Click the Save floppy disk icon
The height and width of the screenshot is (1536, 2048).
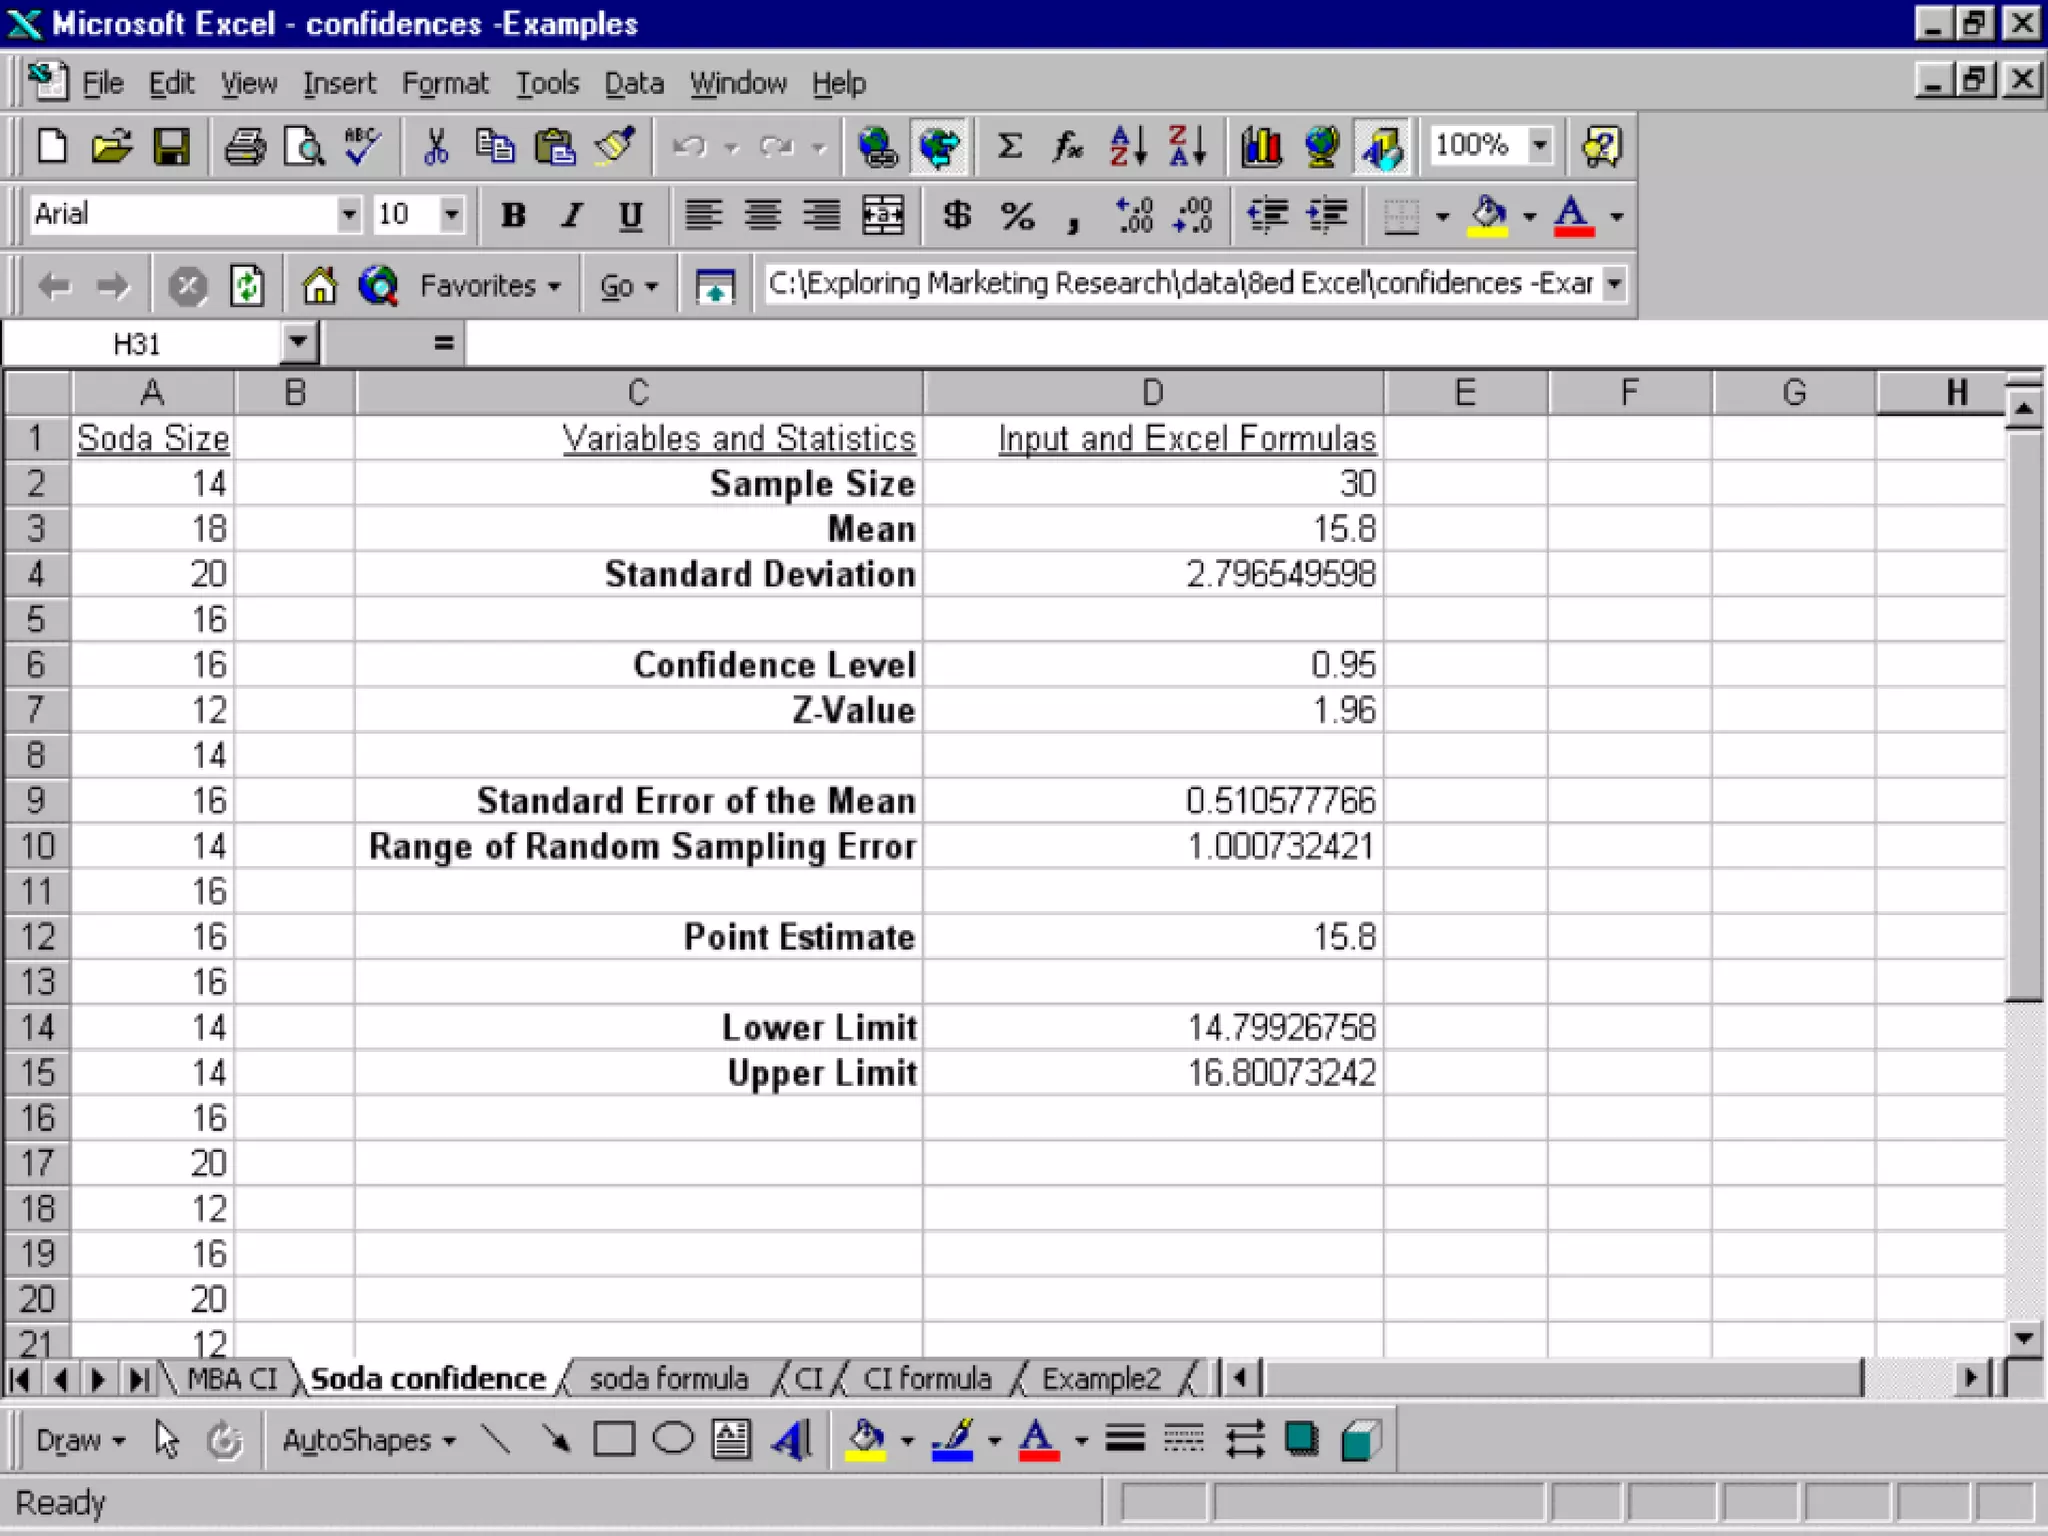tap(171, 147)
